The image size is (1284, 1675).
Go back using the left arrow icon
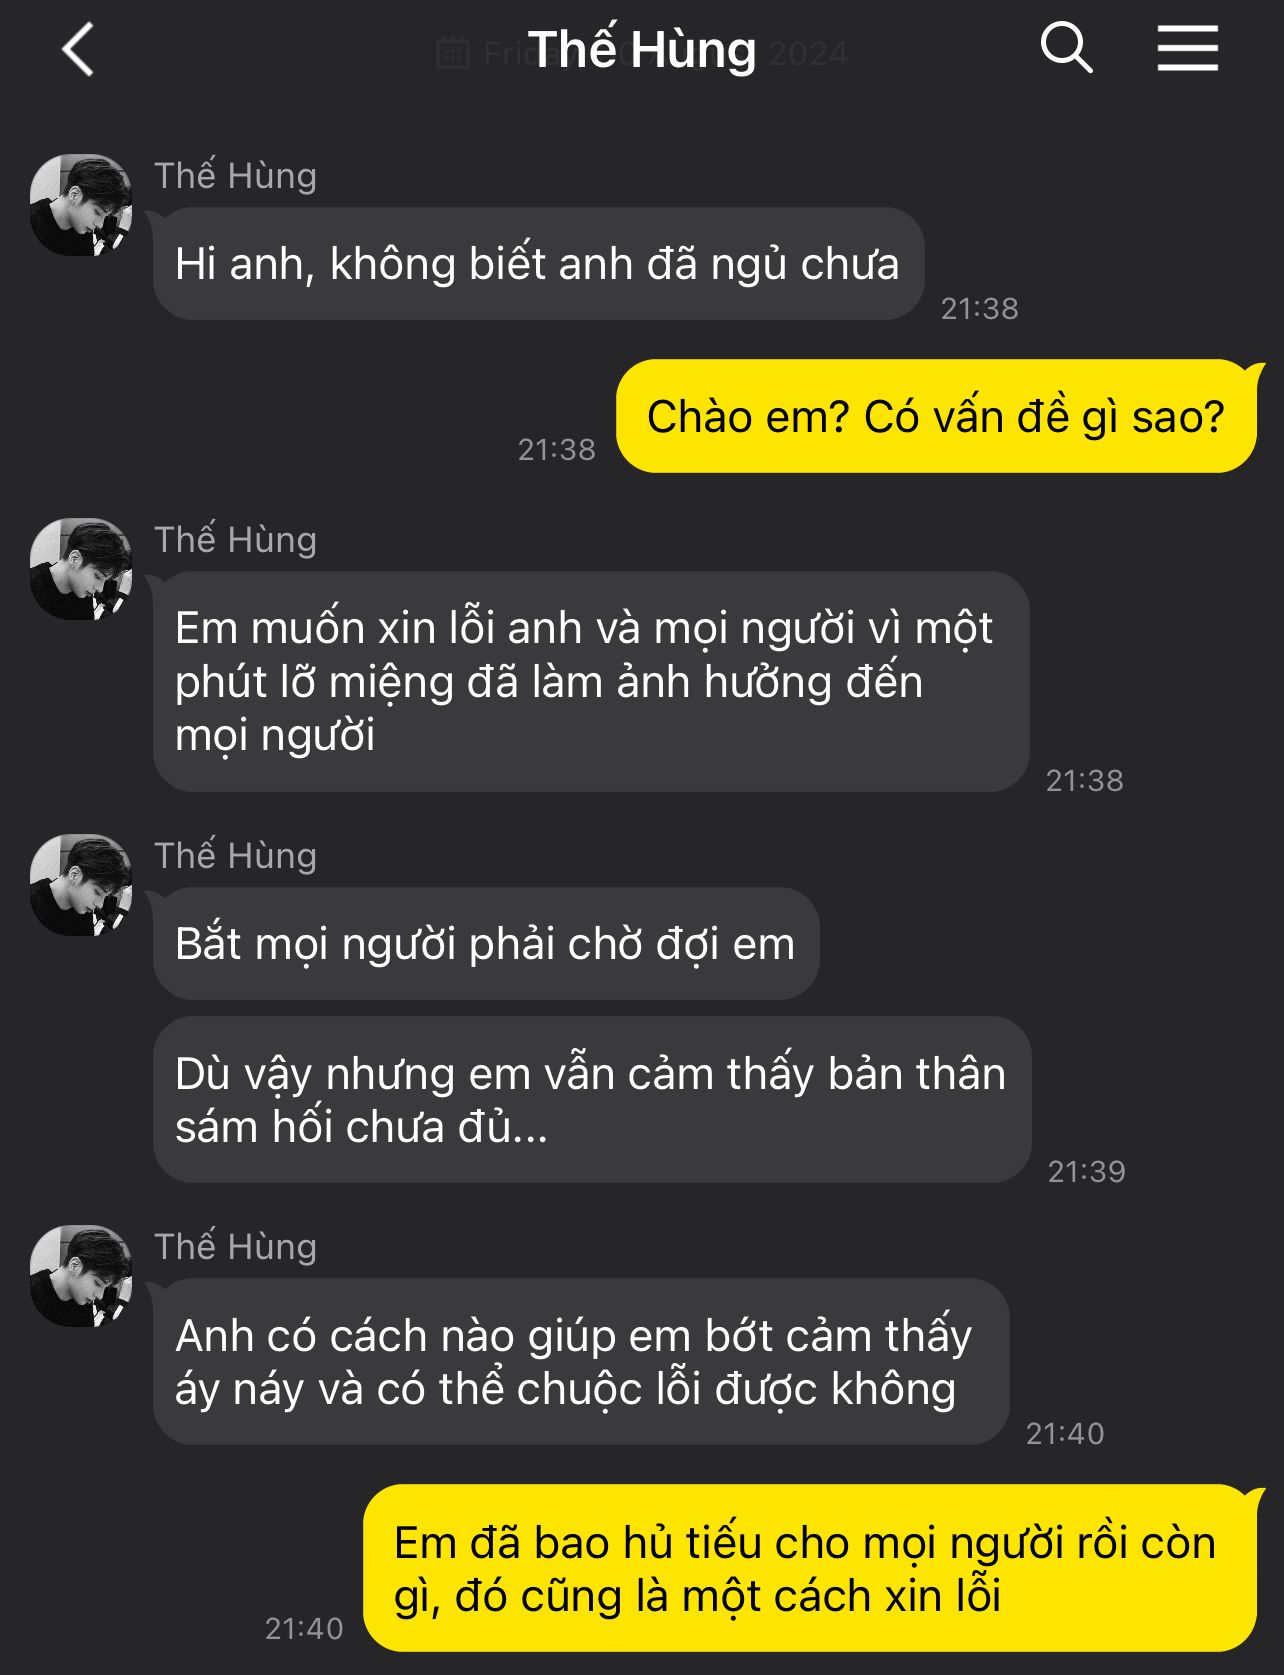pos(78,49)
